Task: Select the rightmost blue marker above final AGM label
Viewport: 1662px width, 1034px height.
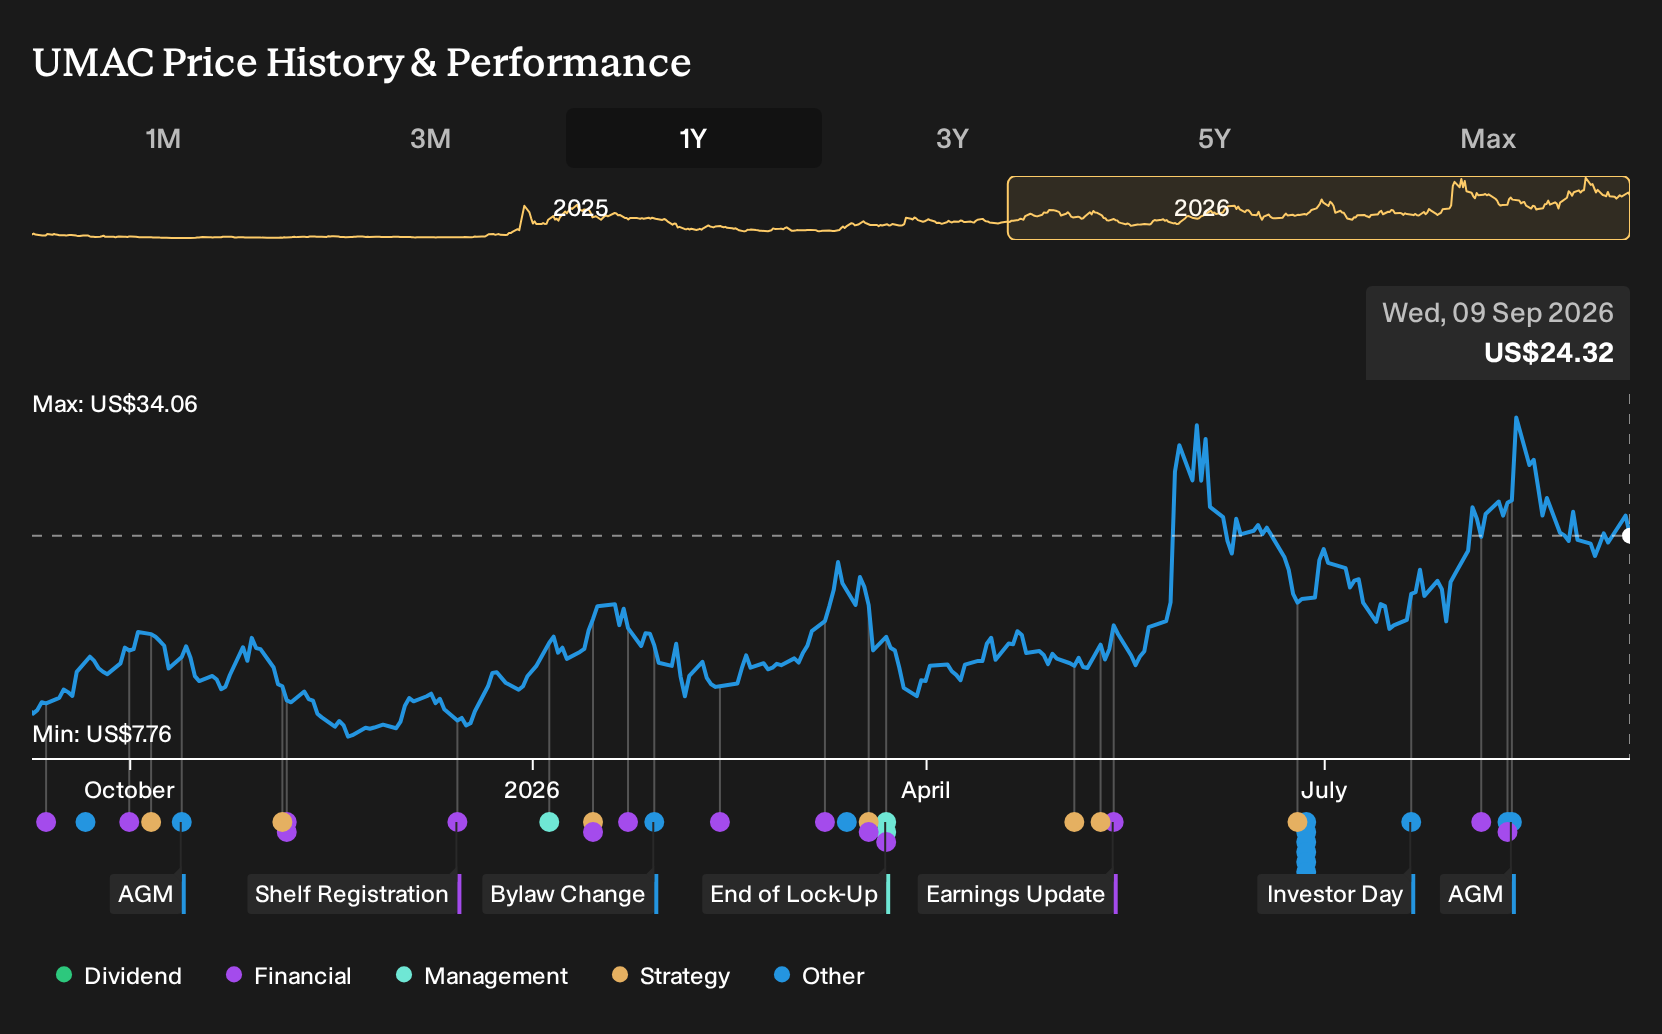Action: [1513, 822]
